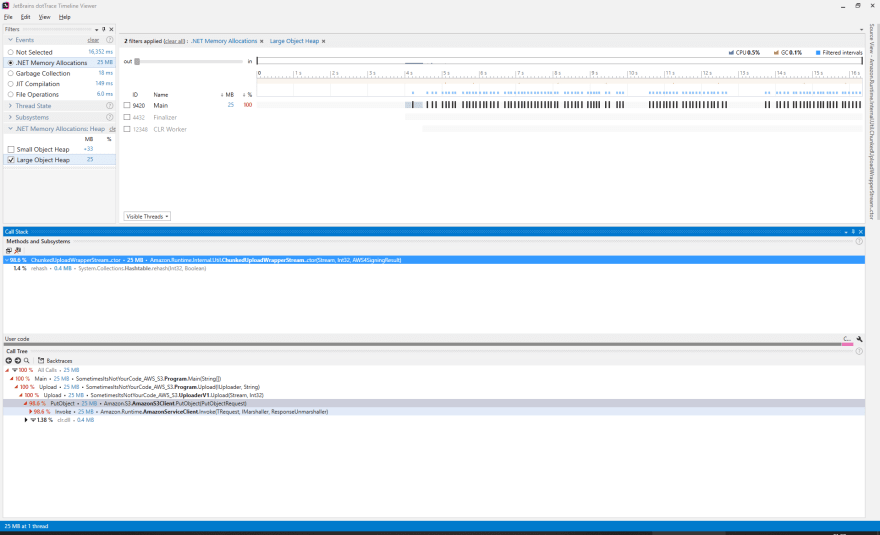
Task: Open the File menu
Action: [8, 17]
